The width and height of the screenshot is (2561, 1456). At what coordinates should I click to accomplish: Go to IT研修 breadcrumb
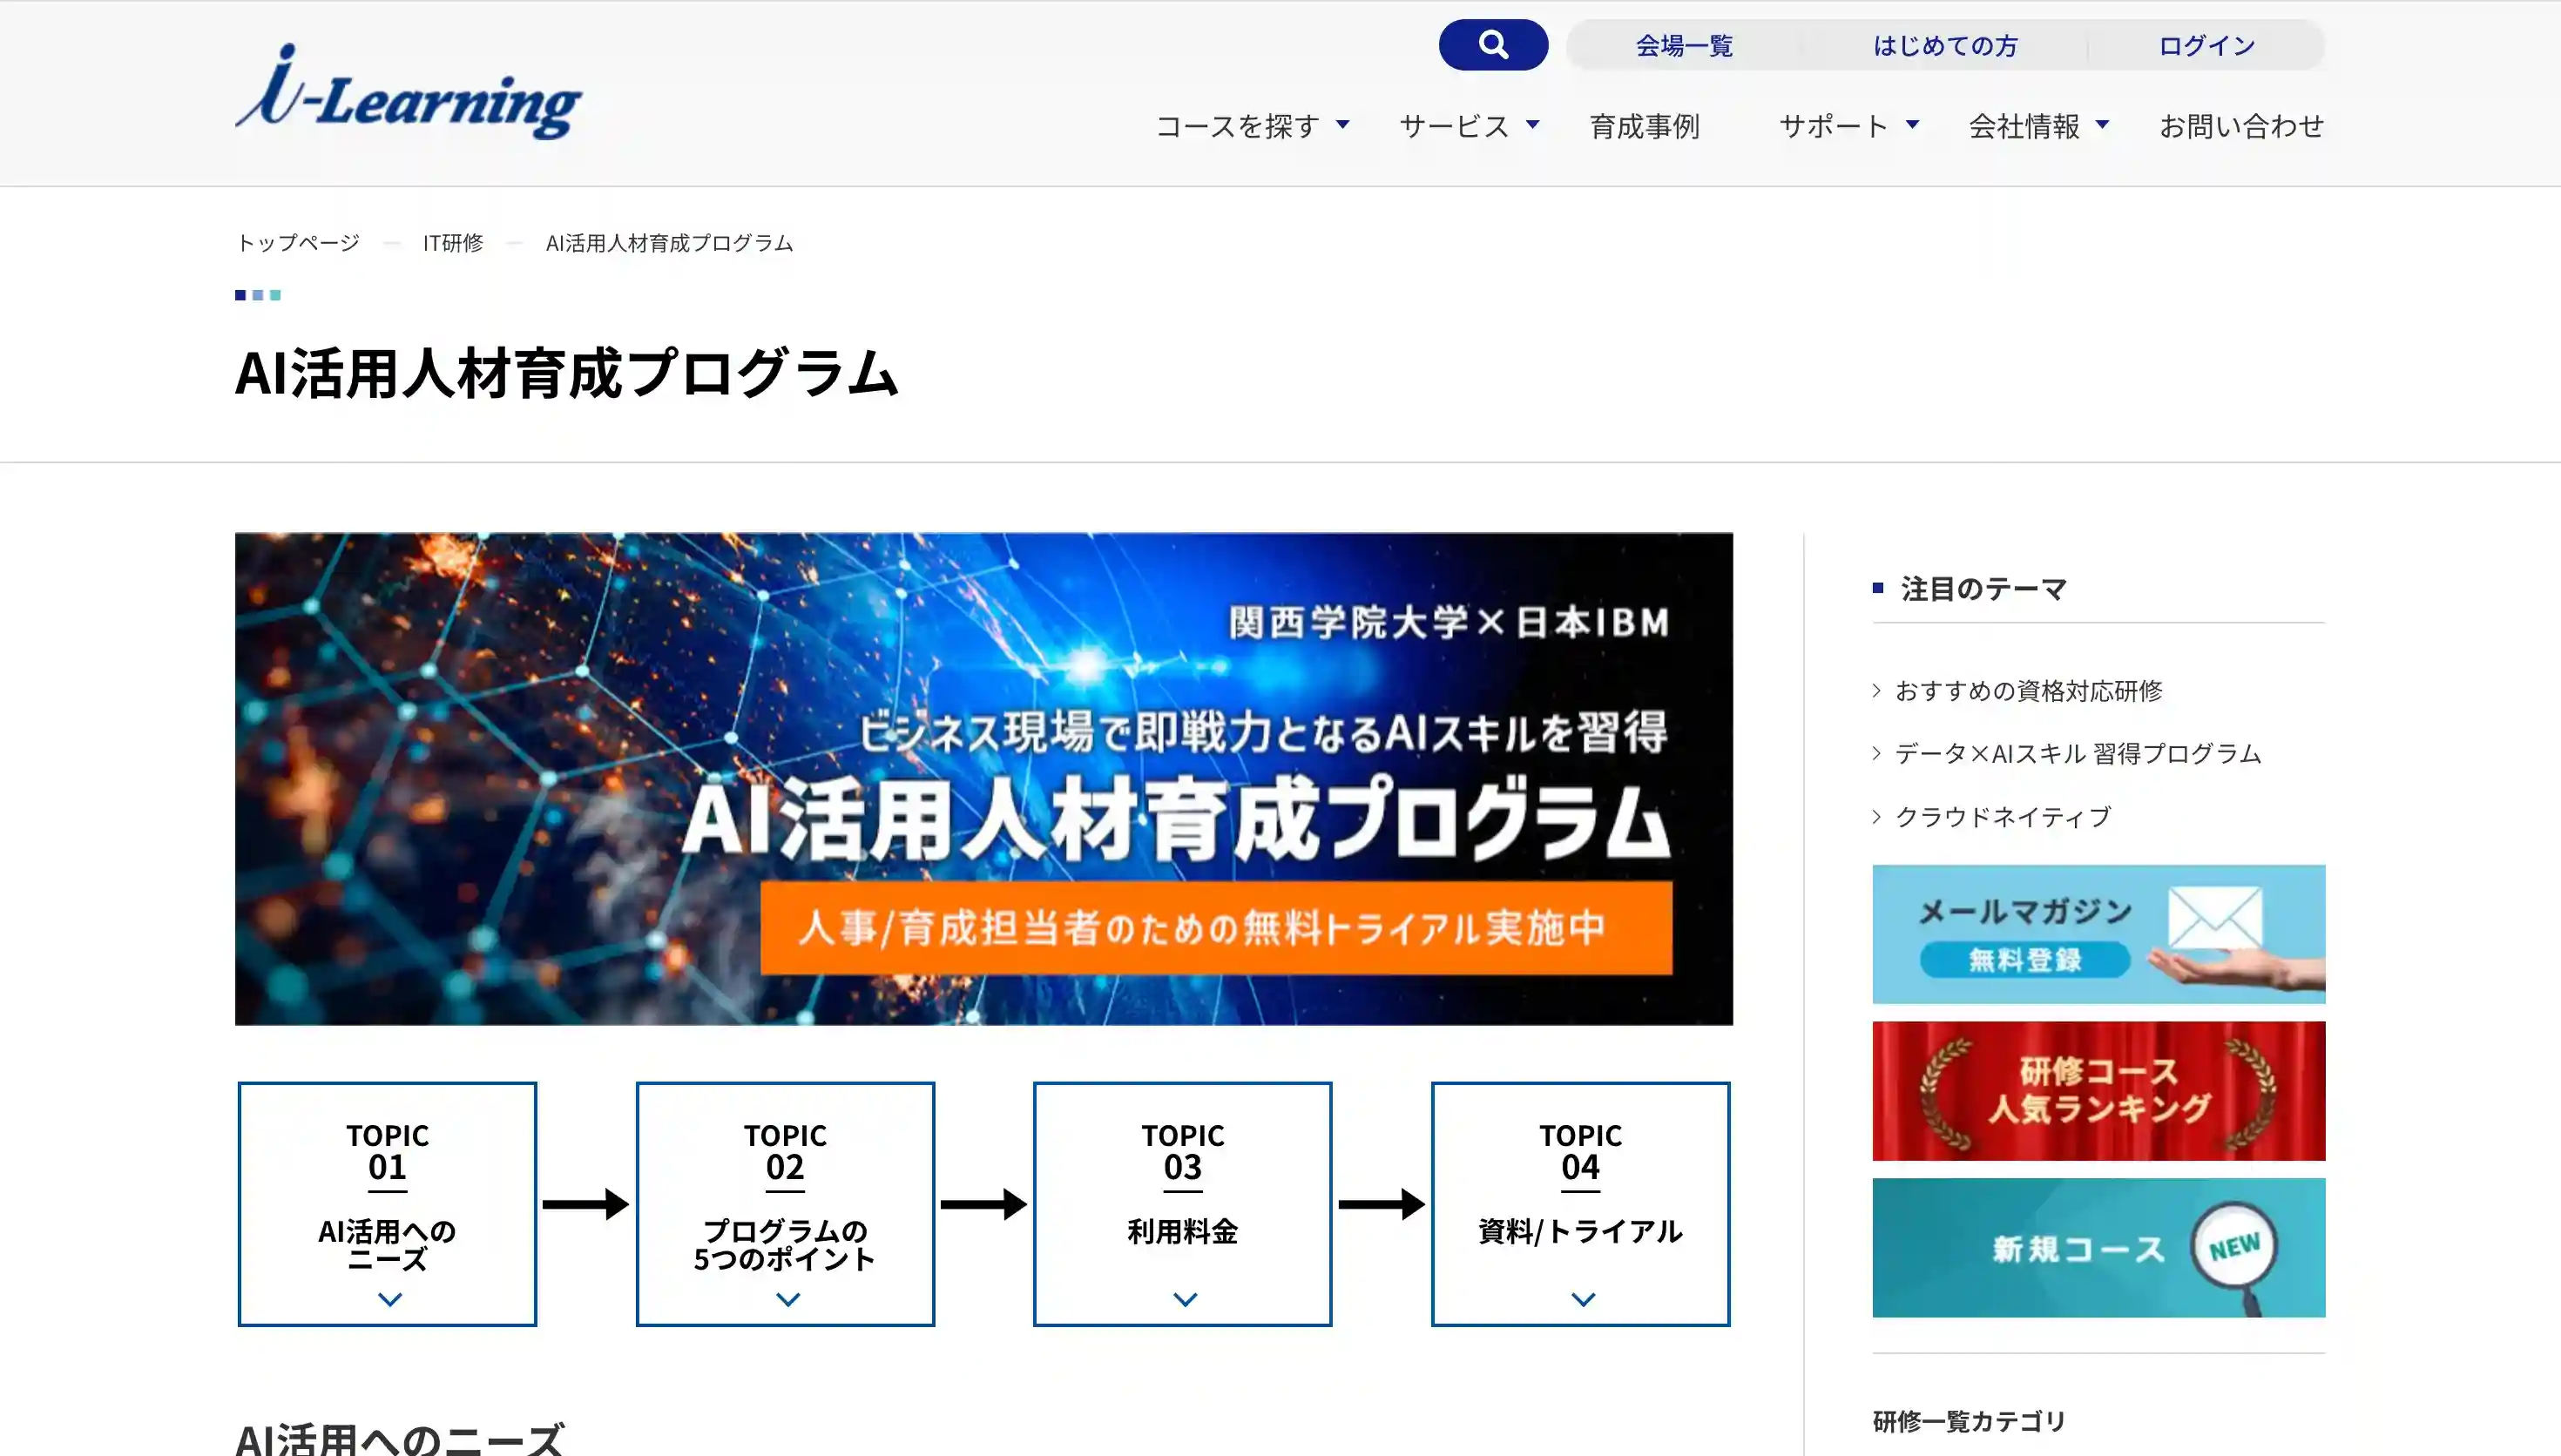pyautogui.click(x=453, y=243)
